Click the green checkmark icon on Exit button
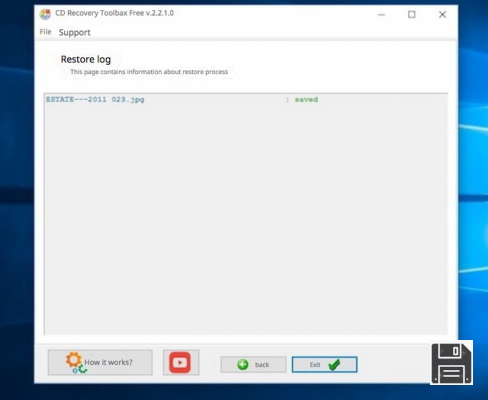Screen dimensions: 488x400 334,365
